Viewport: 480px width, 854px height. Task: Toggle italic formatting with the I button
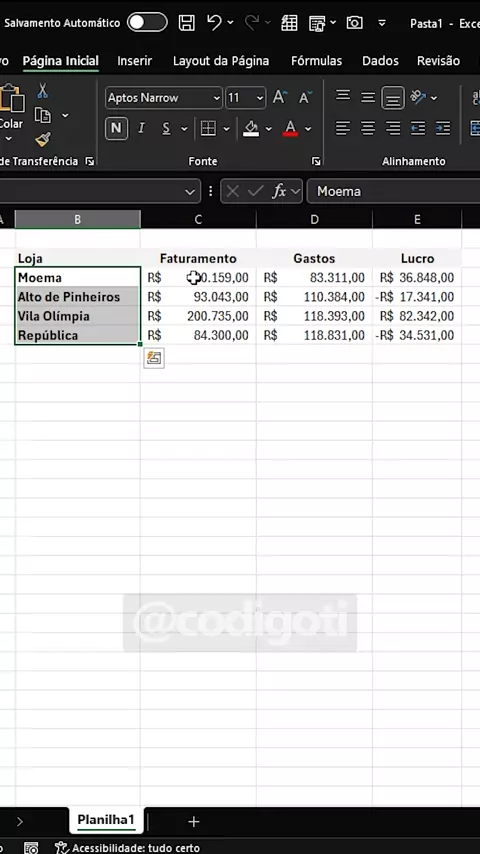coord(142,129)
